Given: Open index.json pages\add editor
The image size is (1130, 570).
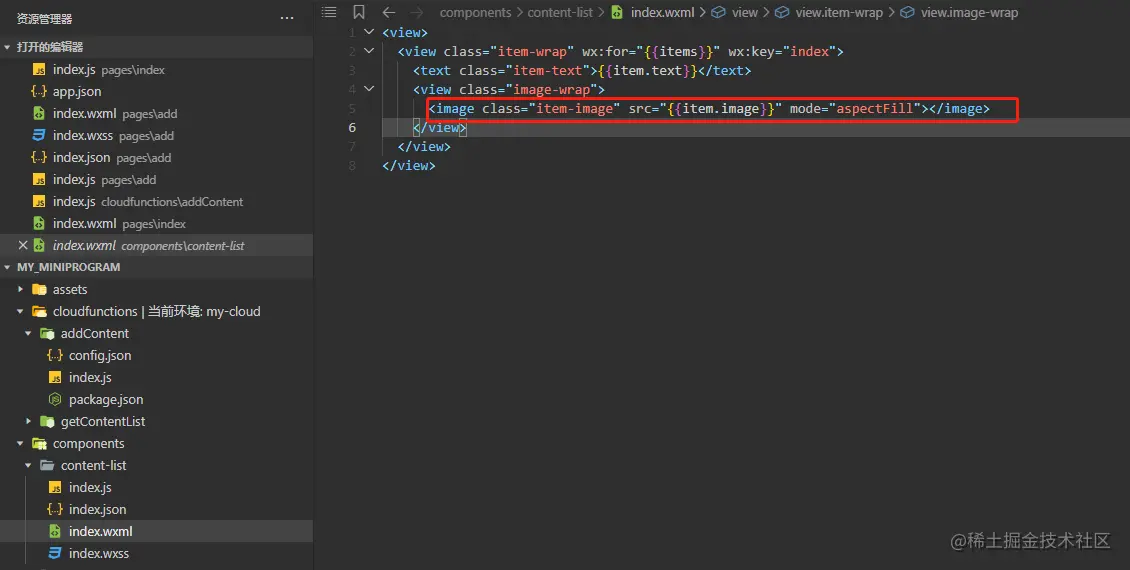Looking at the screenshot, I should [x=156, y=158].
